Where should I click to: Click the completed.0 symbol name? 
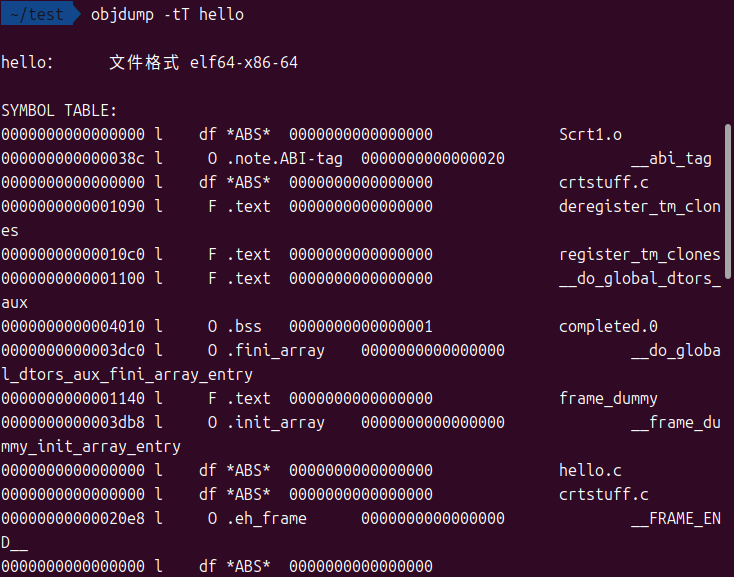point(608,326)
